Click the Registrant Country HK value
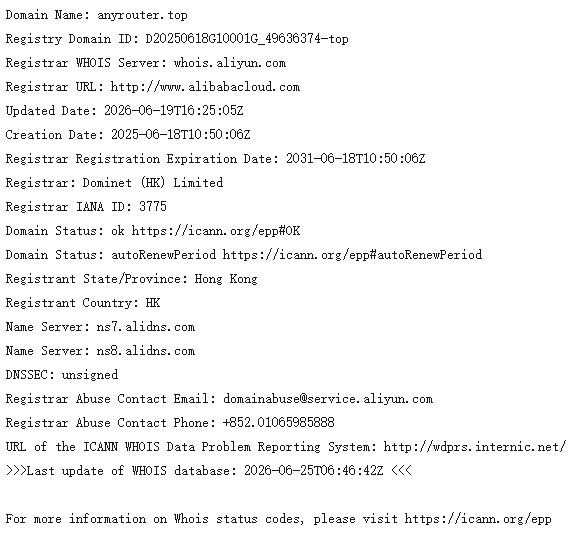The image size is (572, 536). 153,303
